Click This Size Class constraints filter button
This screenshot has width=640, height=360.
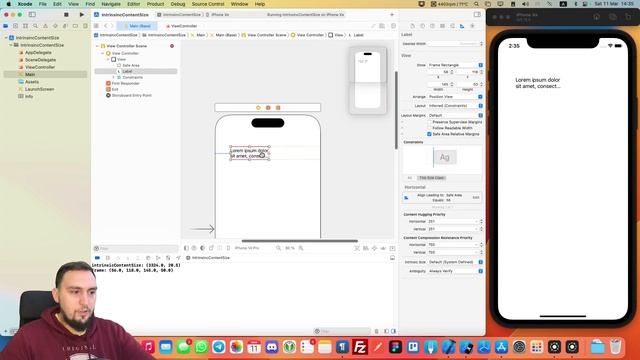(431, 178)
